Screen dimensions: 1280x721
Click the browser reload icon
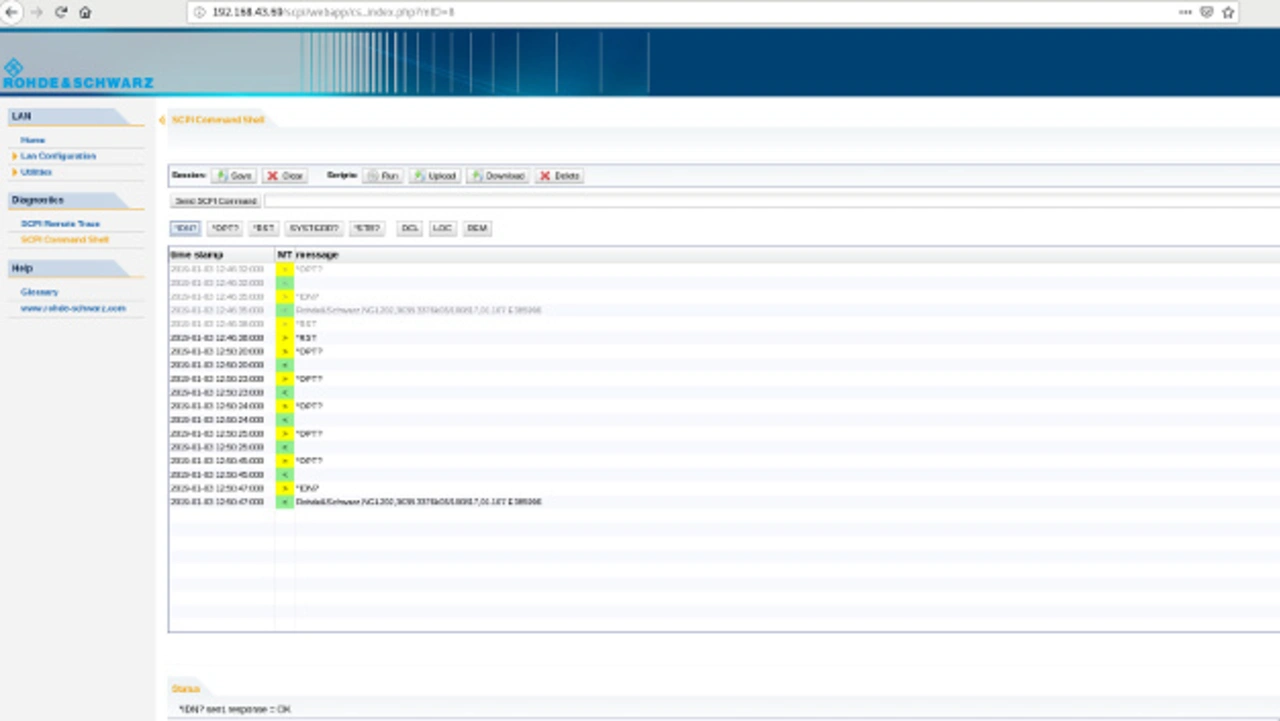point(61,12)
